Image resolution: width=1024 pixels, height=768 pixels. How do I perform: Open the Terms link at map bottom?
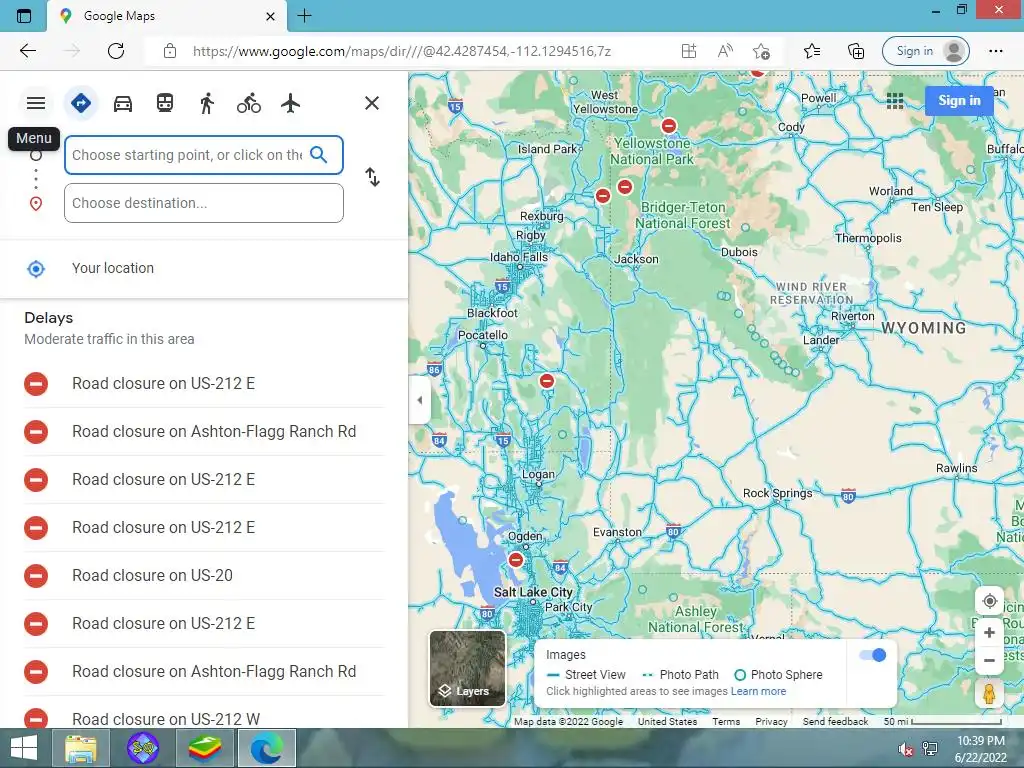(726, 722)
